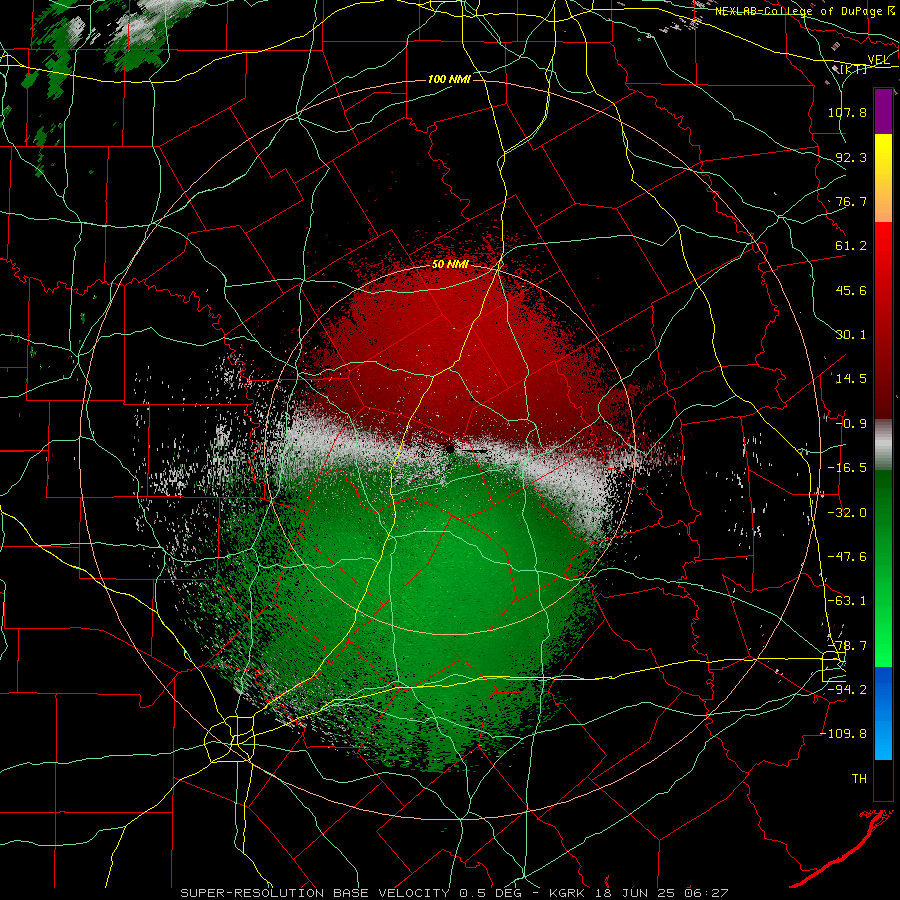Click the TH legend label
Image resolution: width=900 pixels, height=900 pixels.
pyautogui.click(x=859, y=779)
